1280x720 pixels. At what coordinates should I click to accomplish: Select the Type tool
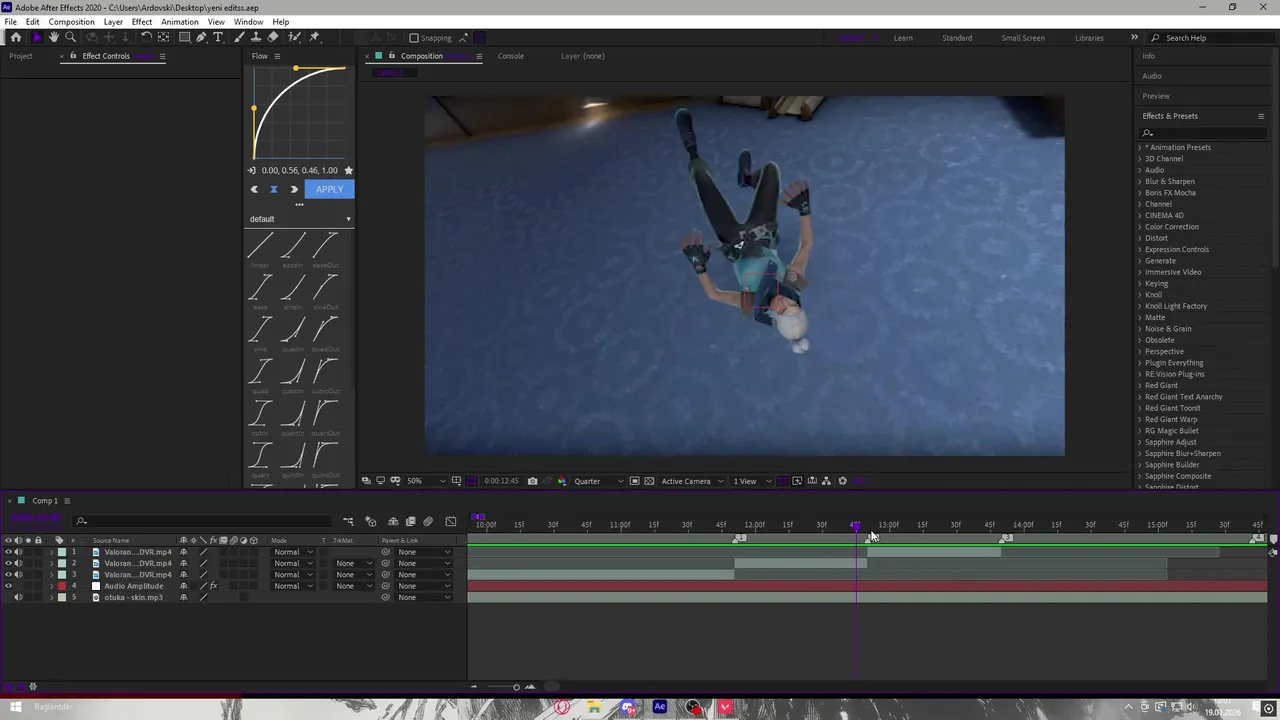pos(218,38)
